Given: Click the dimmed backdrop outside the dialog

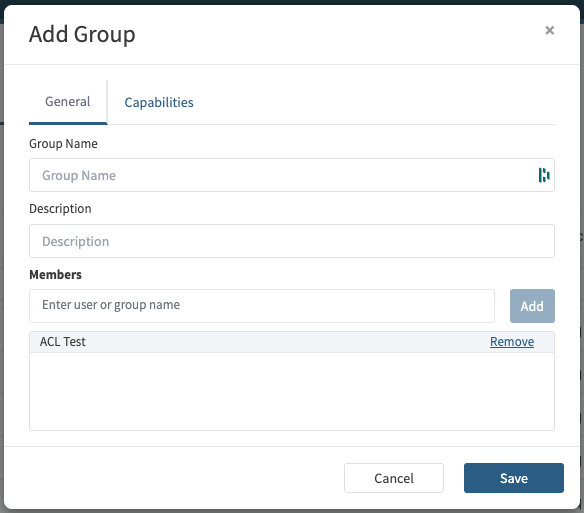Looking at the screenshot, I should click(1, 261).
